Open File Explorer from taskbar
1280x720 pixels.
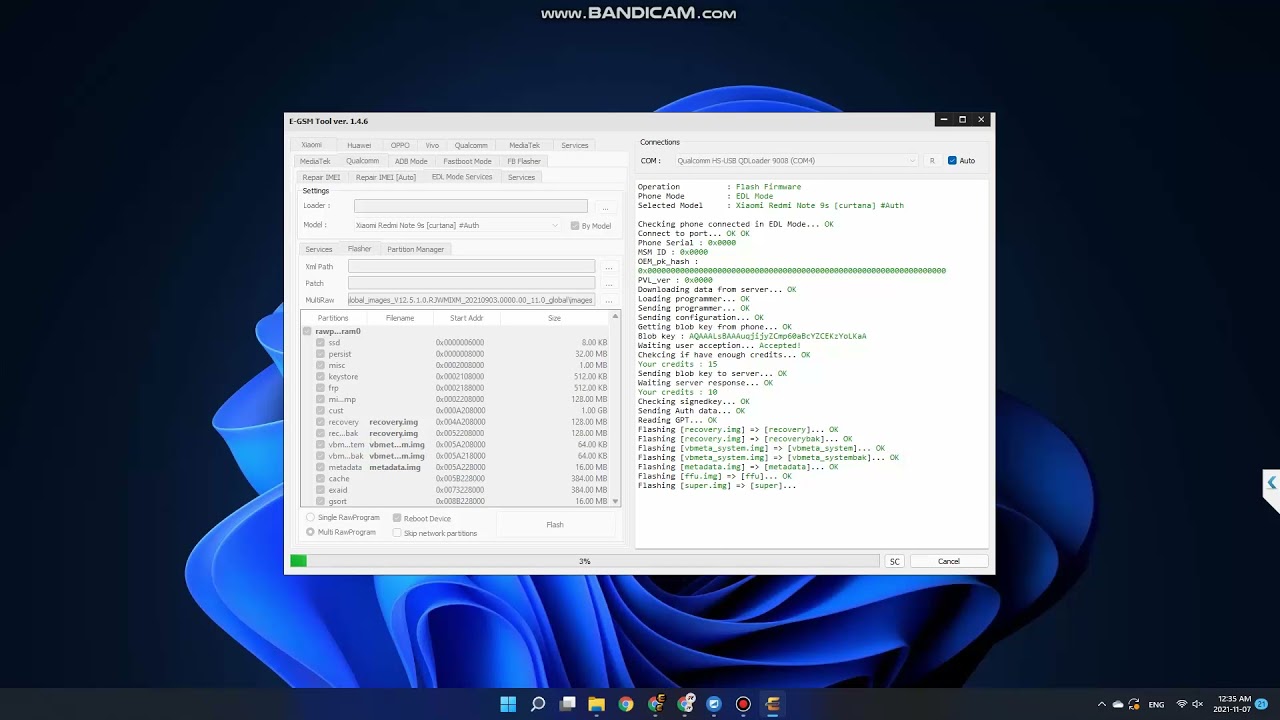597,704
